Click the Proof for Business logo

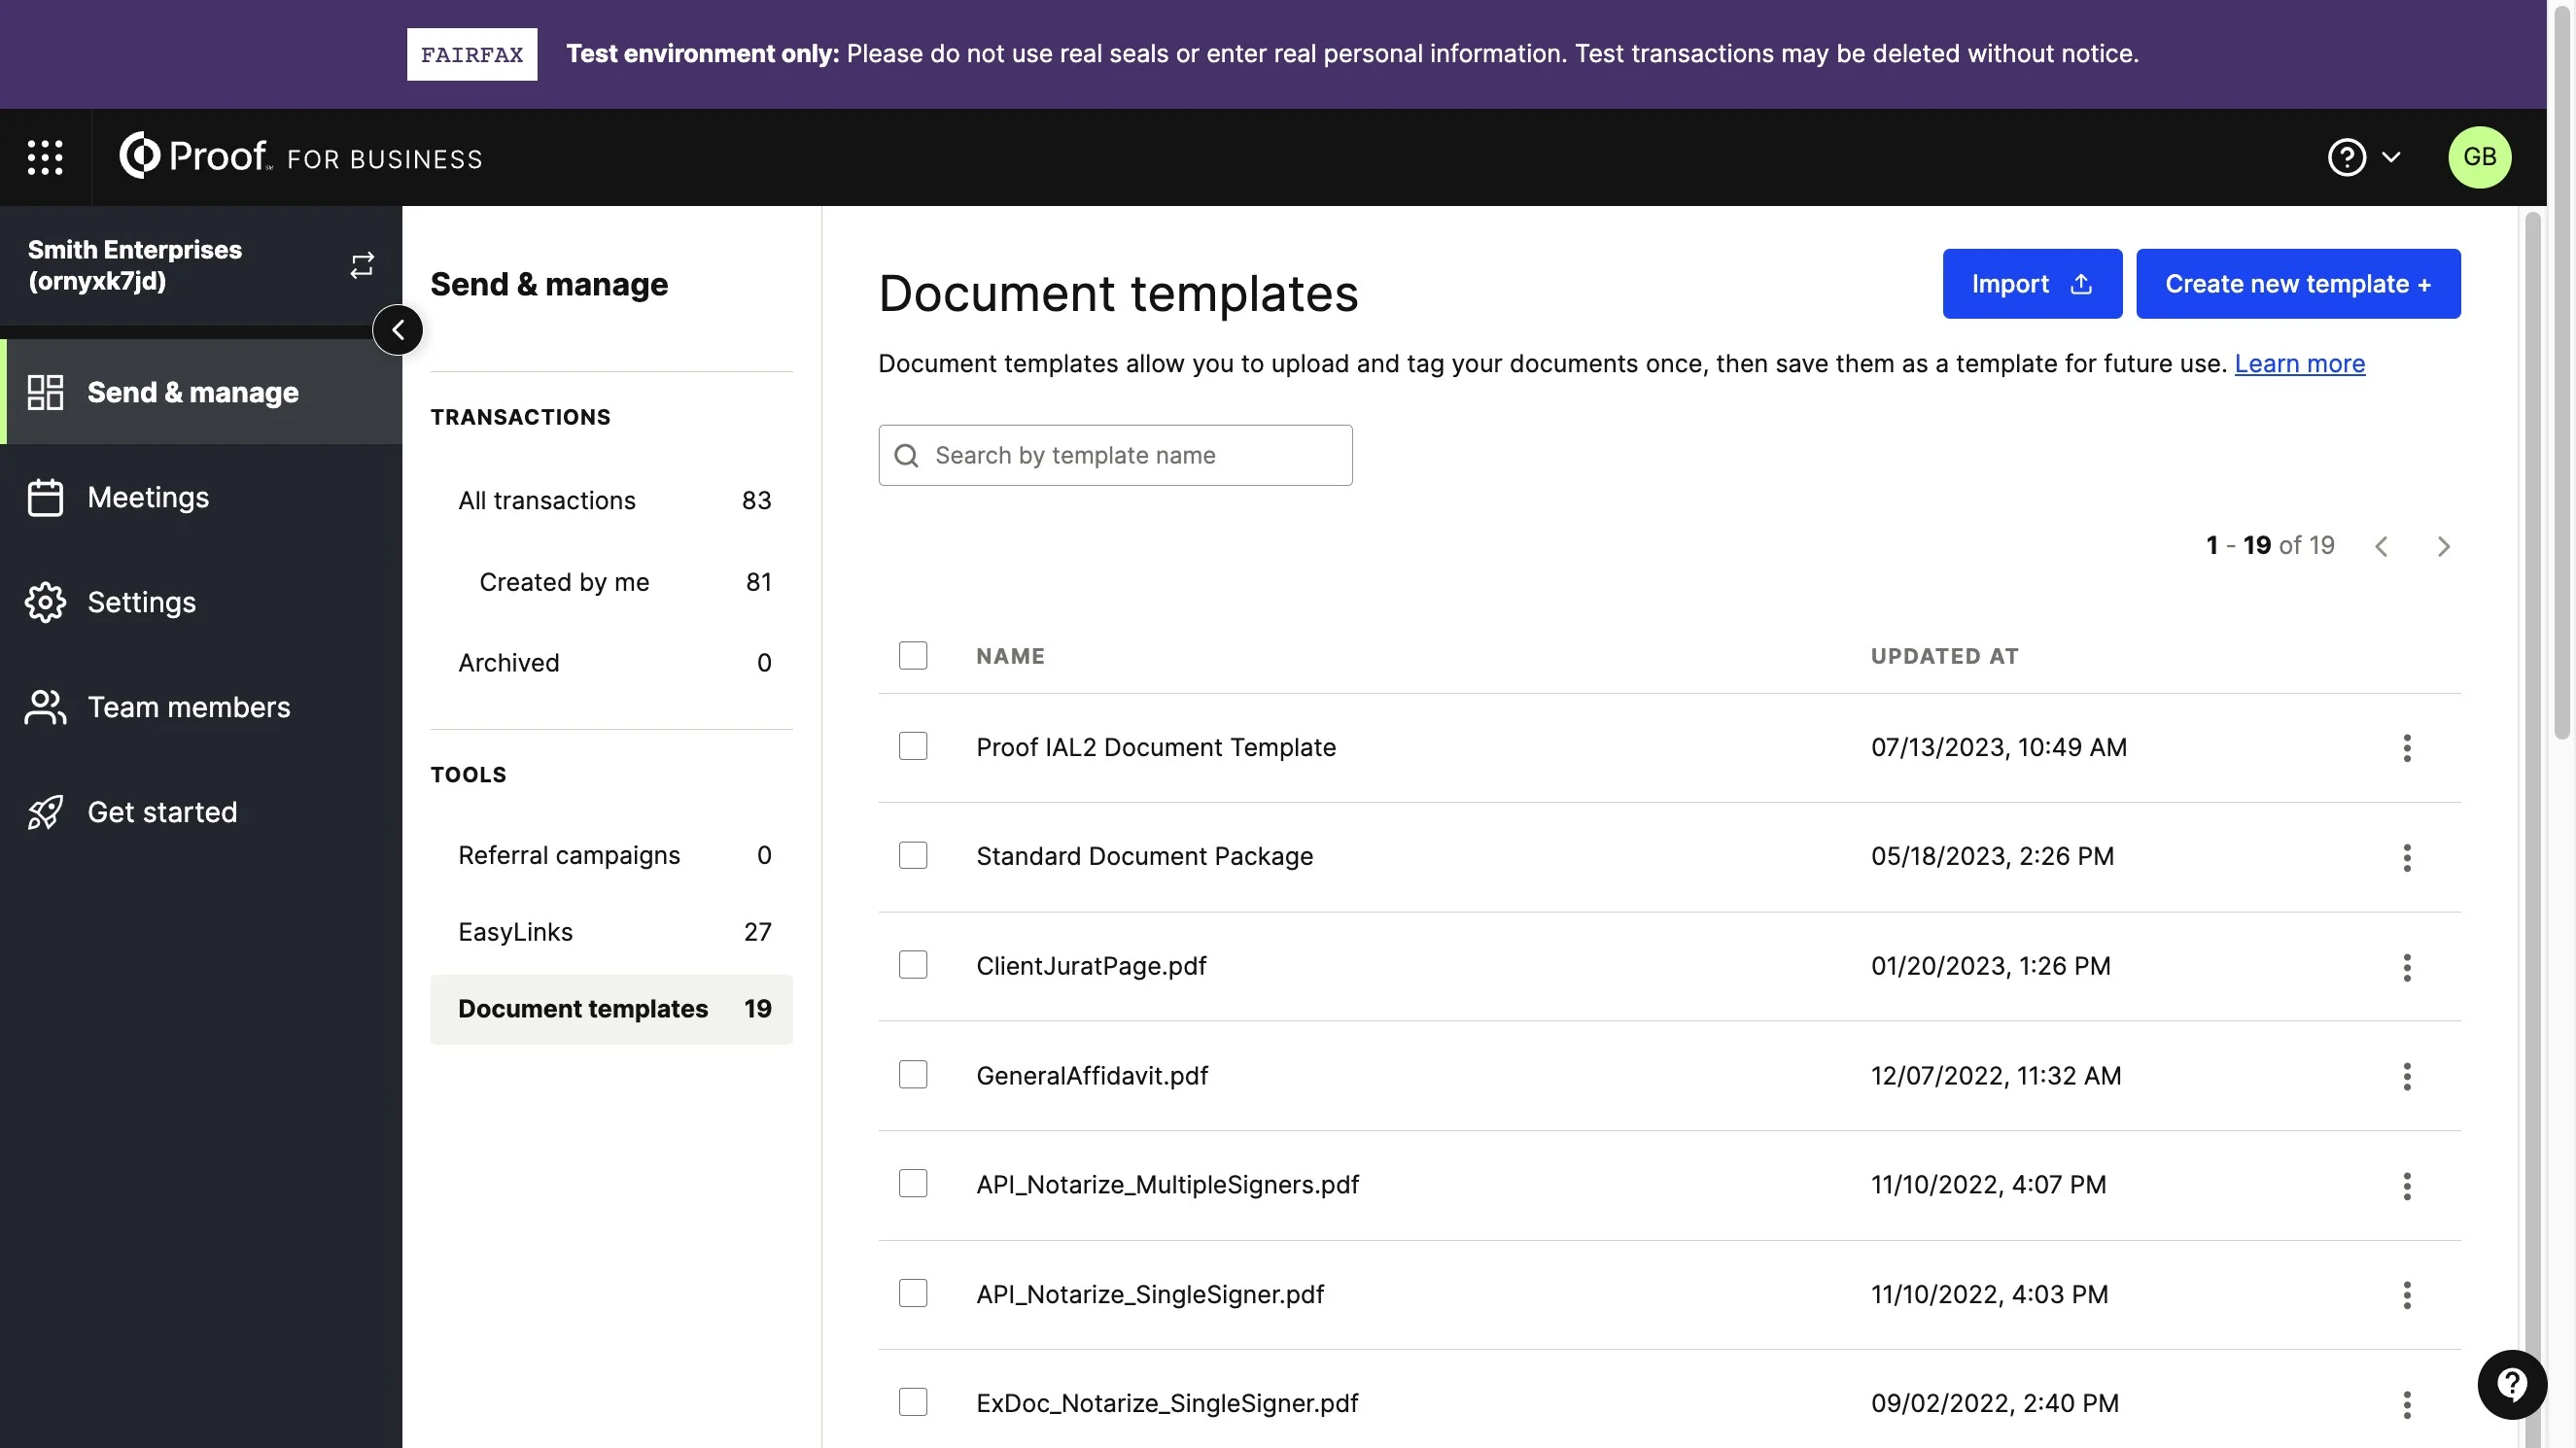301,156
